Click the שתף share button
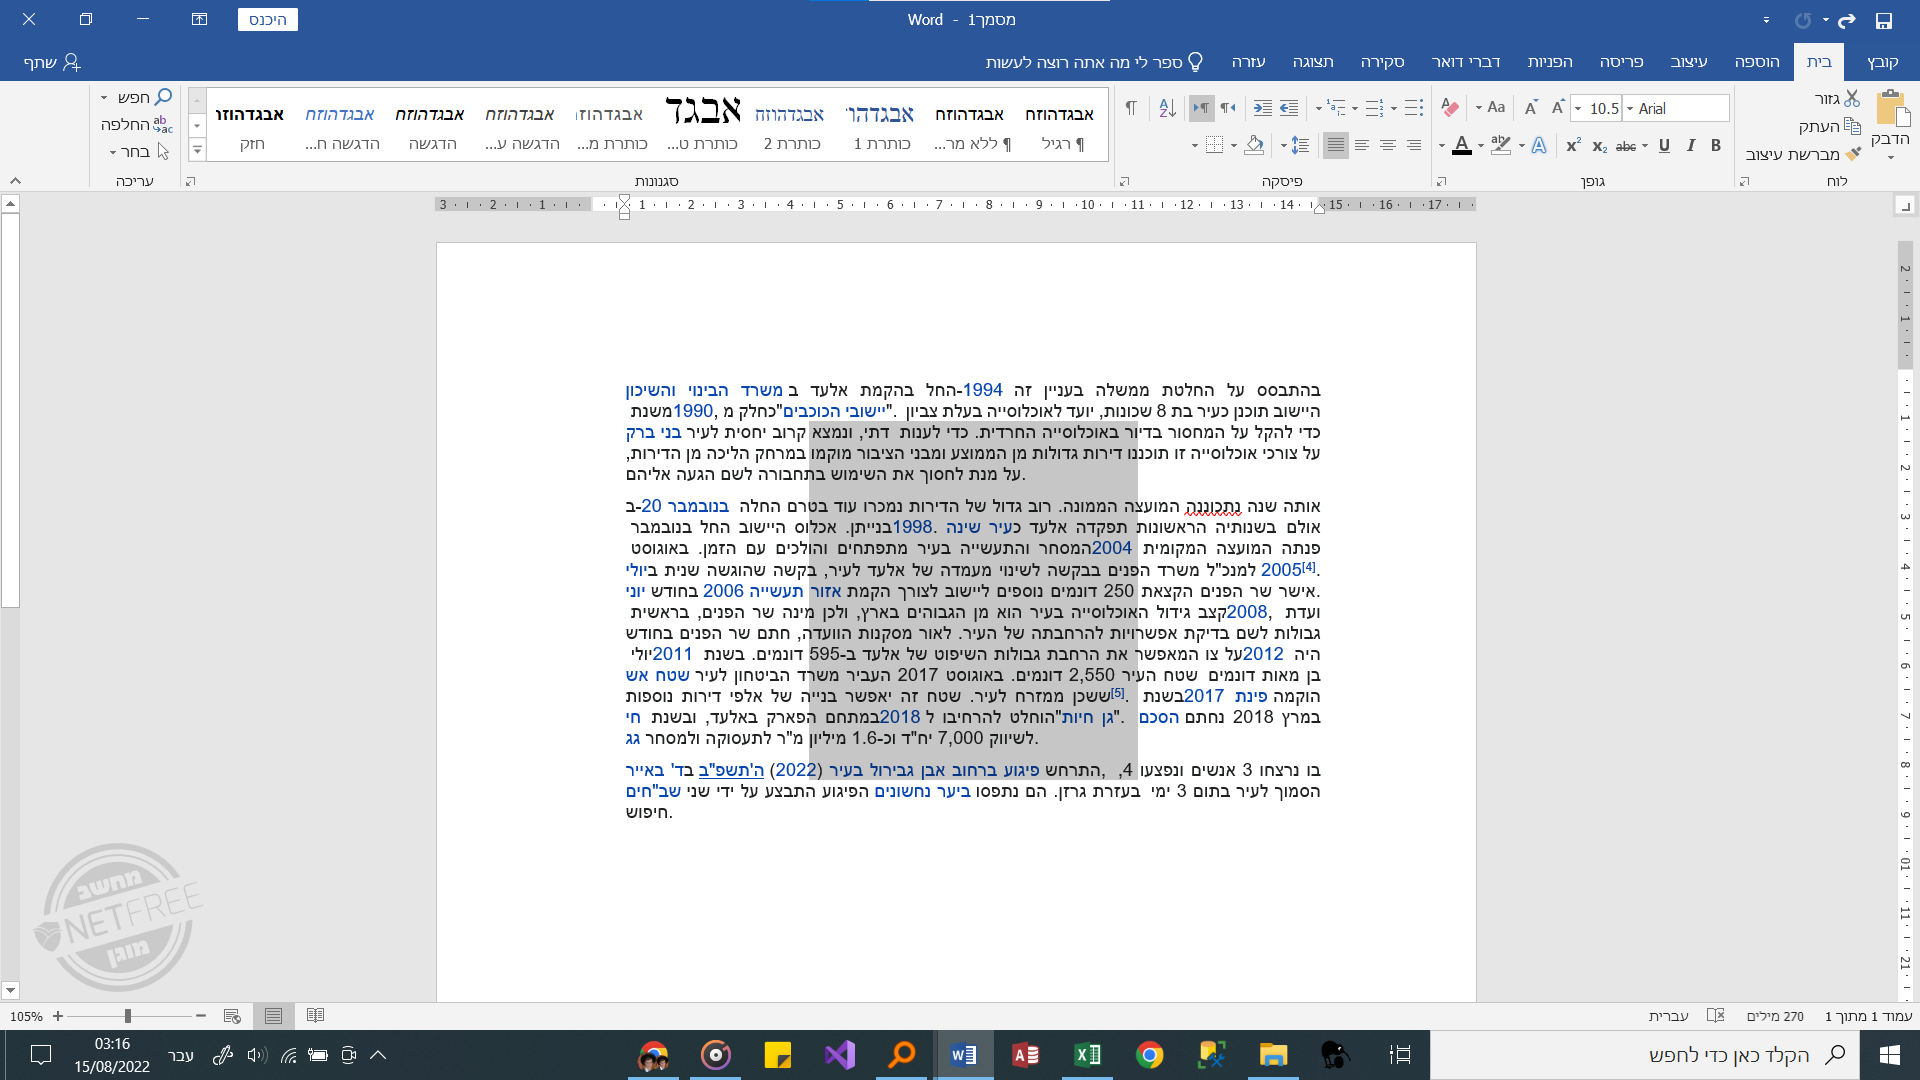This screenshot has height=1080, width=1920. tap(52, 62)
